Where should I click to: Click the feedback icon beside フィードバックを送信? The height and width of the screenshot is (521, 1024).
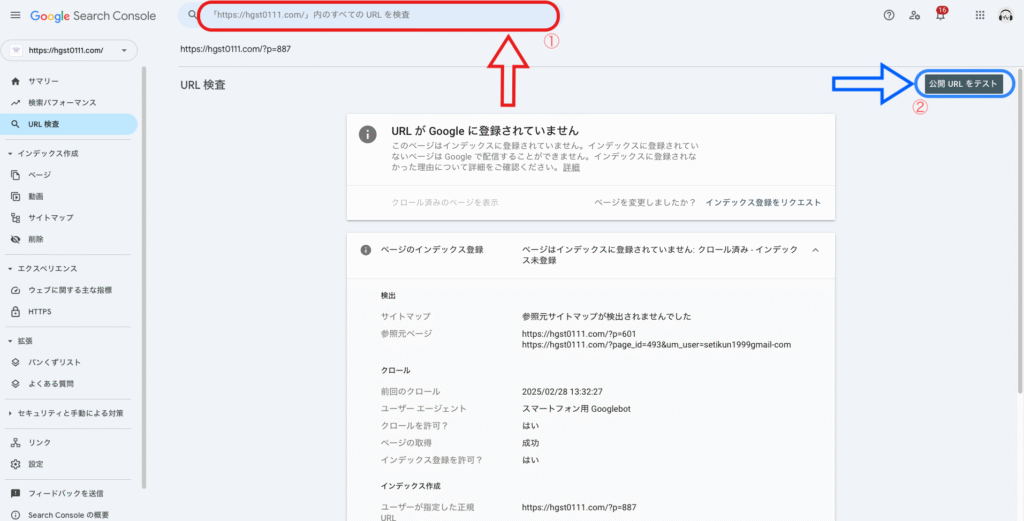[16, 494]
